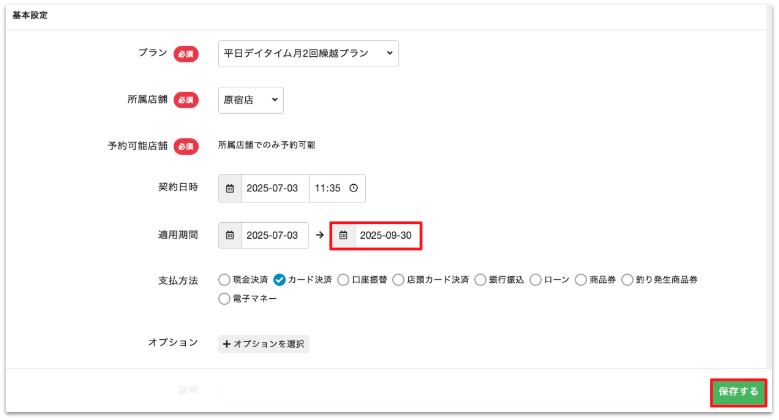
Task: Click the 2025-09-30 end date field
Action: pyautogui.click(x=385, y=235)
